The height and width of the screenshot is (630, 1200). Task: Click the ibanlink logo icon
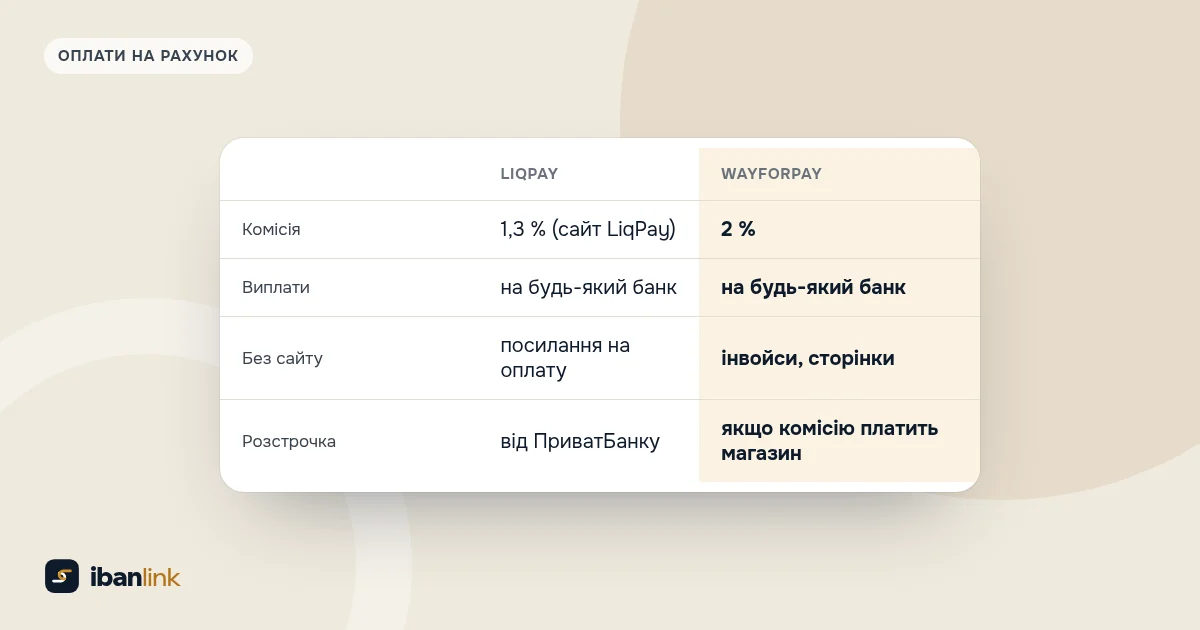tap(62, 576)
